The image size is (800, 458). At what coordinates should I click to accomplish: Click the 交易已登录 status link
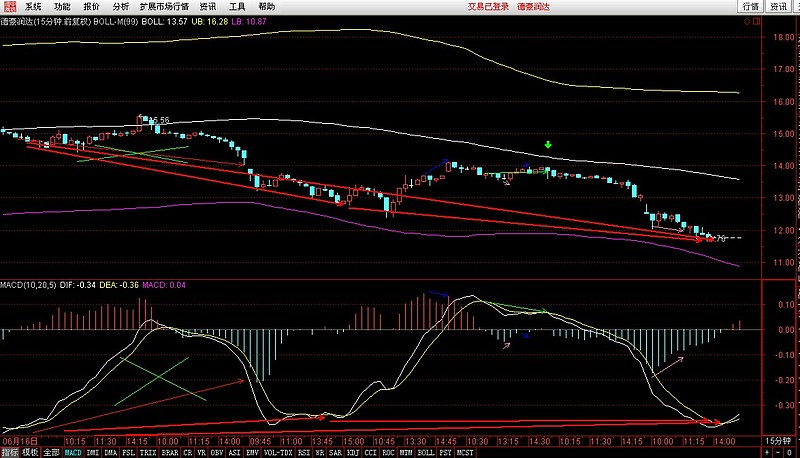(x=488, y=7)
